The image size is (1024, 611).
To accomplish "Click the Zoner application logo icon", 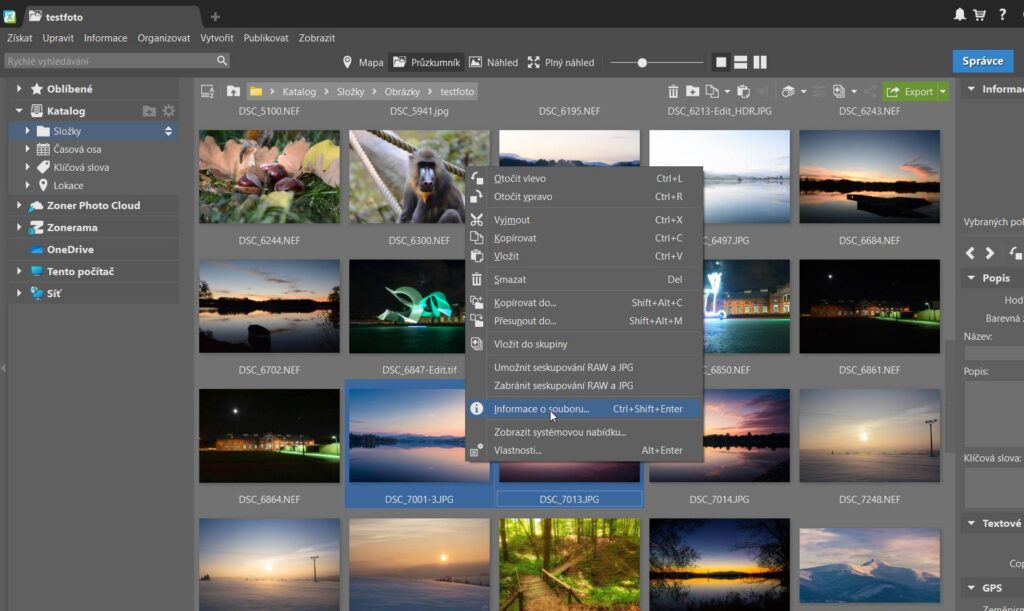I will click(10, 16).
